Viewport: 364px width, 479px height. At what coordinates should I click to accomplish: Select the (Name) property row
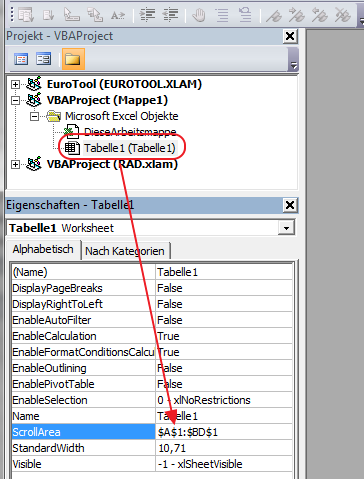click(83, 272)
